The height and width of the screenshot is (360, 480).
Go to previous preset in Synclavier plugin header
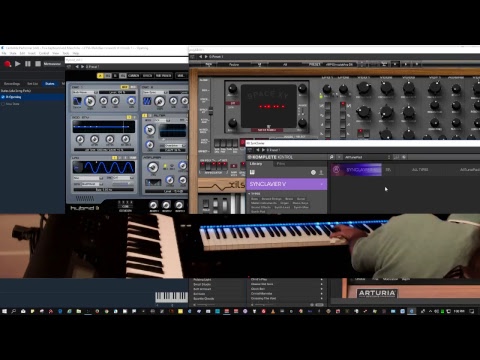[258, 150]
